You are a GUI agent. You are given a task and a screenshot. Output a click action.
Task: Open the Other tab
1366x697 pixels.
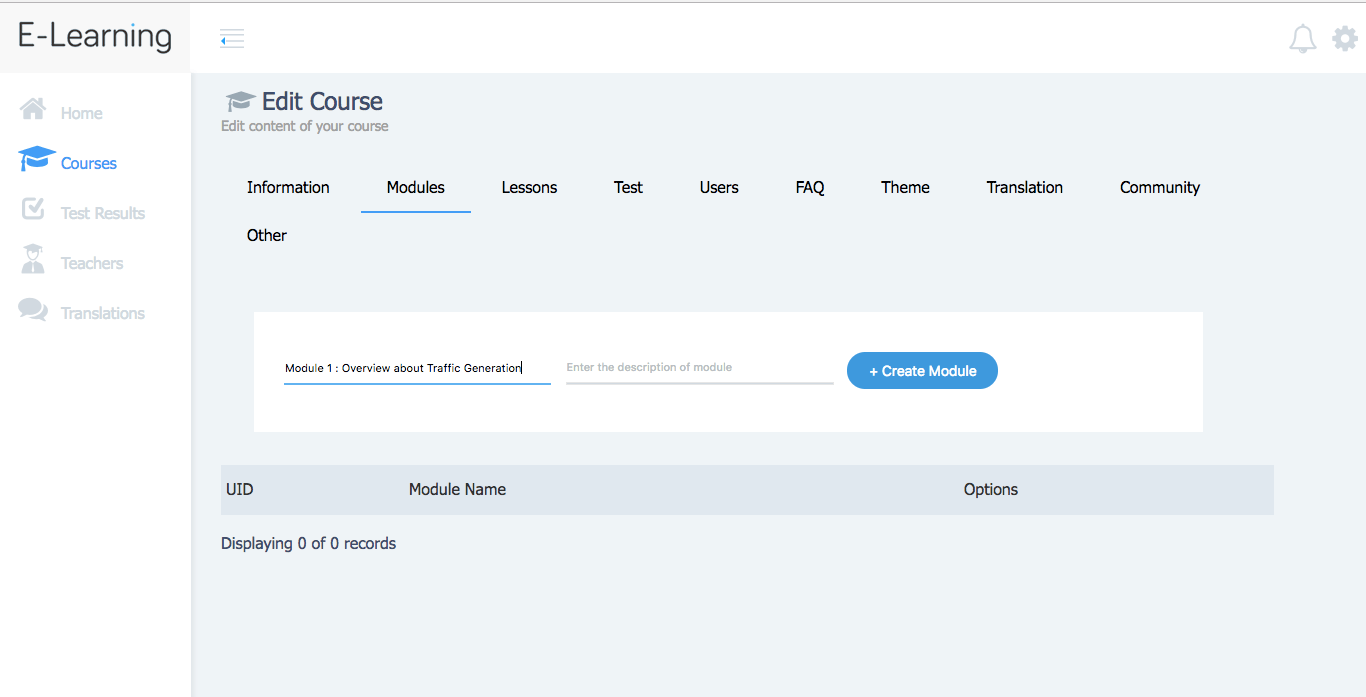coord(267,235)
